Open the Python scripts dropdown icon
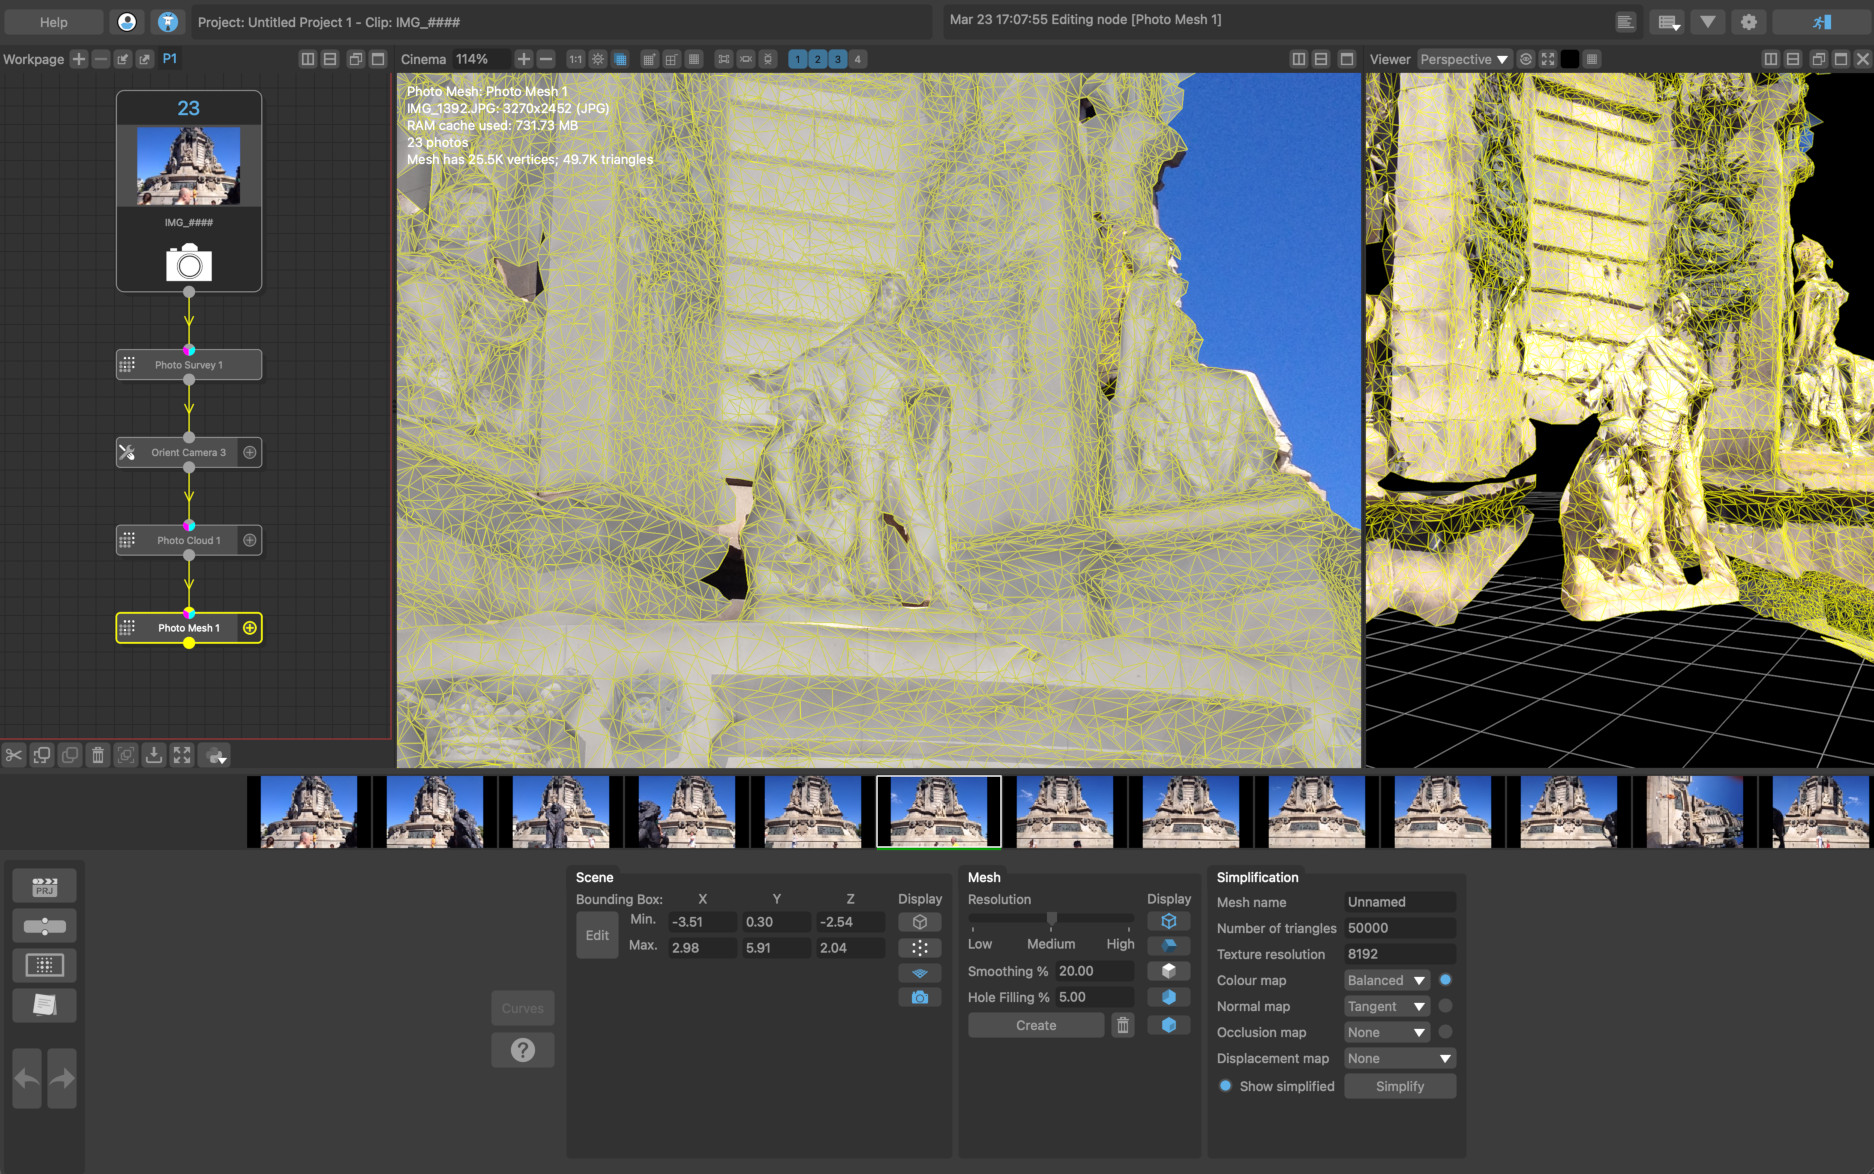The height and width of the screenshot is (1174, 1874). (x=216, y=755)
